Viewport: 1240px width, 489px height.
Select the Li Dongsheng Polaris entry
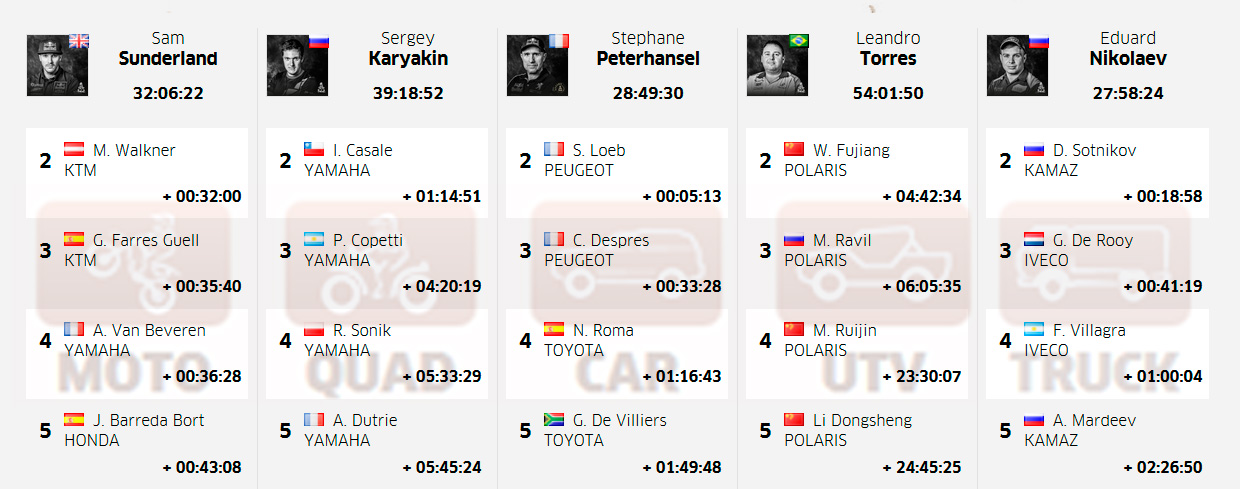click(857, 444)
